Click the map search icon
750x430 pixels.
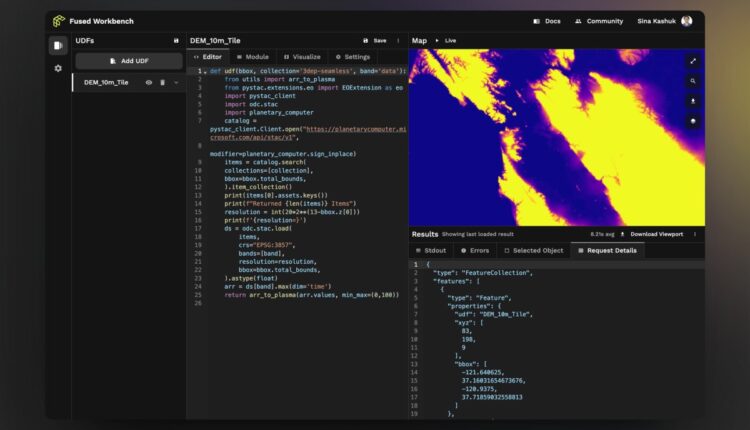coord(692,81)
